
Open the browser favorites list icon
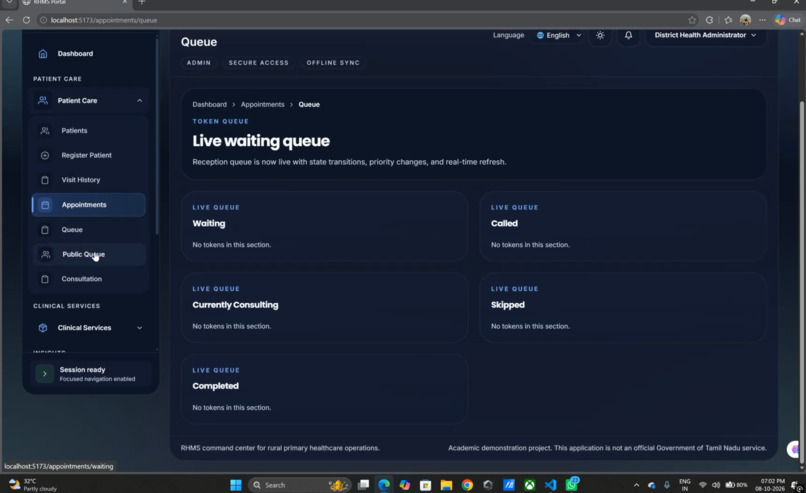click(x=728, y=20)
